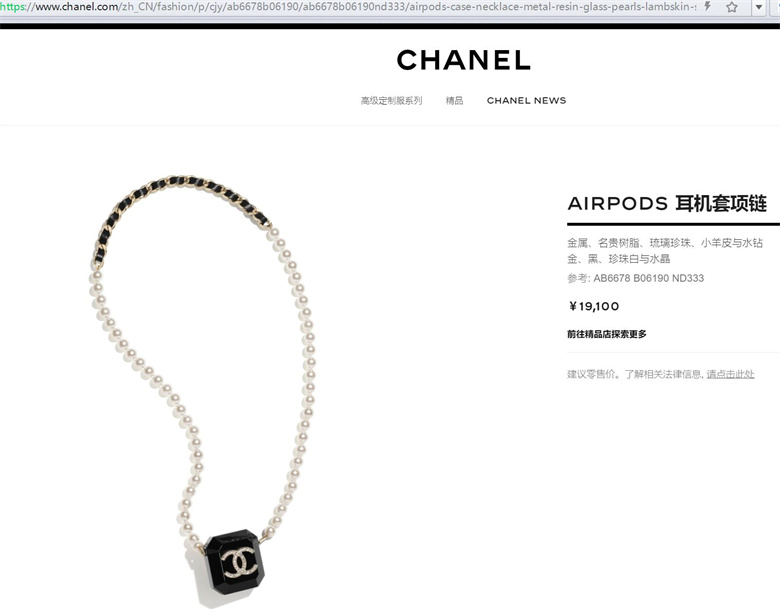Click the reference code AB6678 B06190 ND333
780x612 pixels.
click(649, 278)
